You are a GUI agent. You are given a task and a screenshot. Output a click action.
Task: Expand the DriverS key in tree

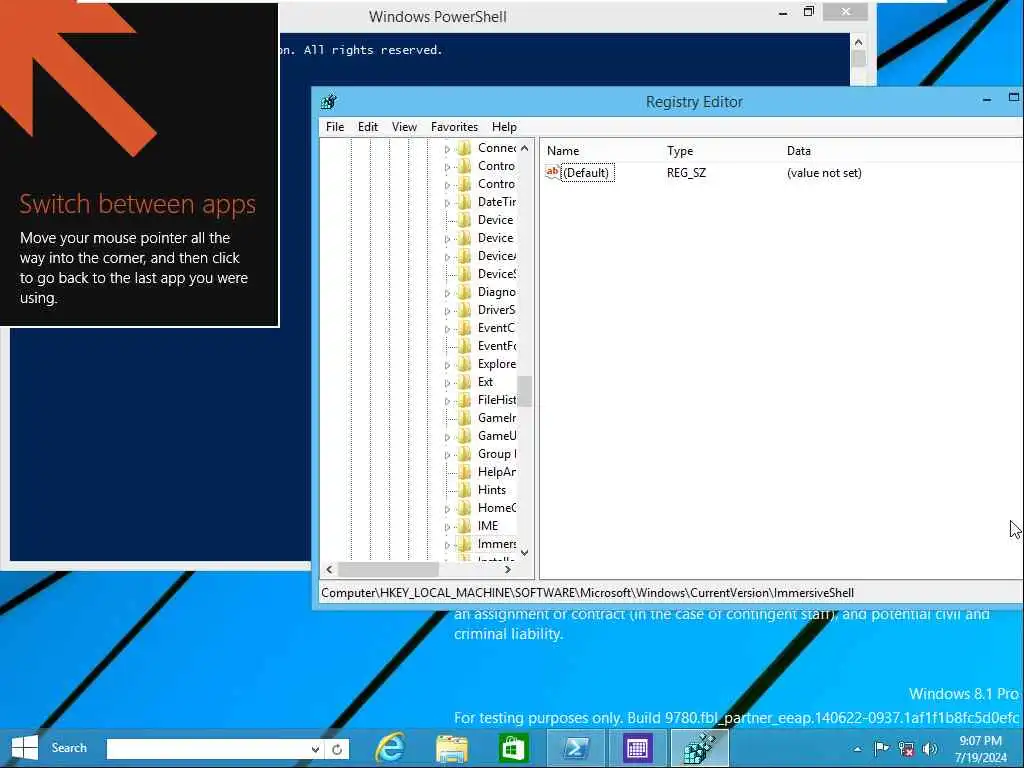pyautogui.click(x=447, y=311)
